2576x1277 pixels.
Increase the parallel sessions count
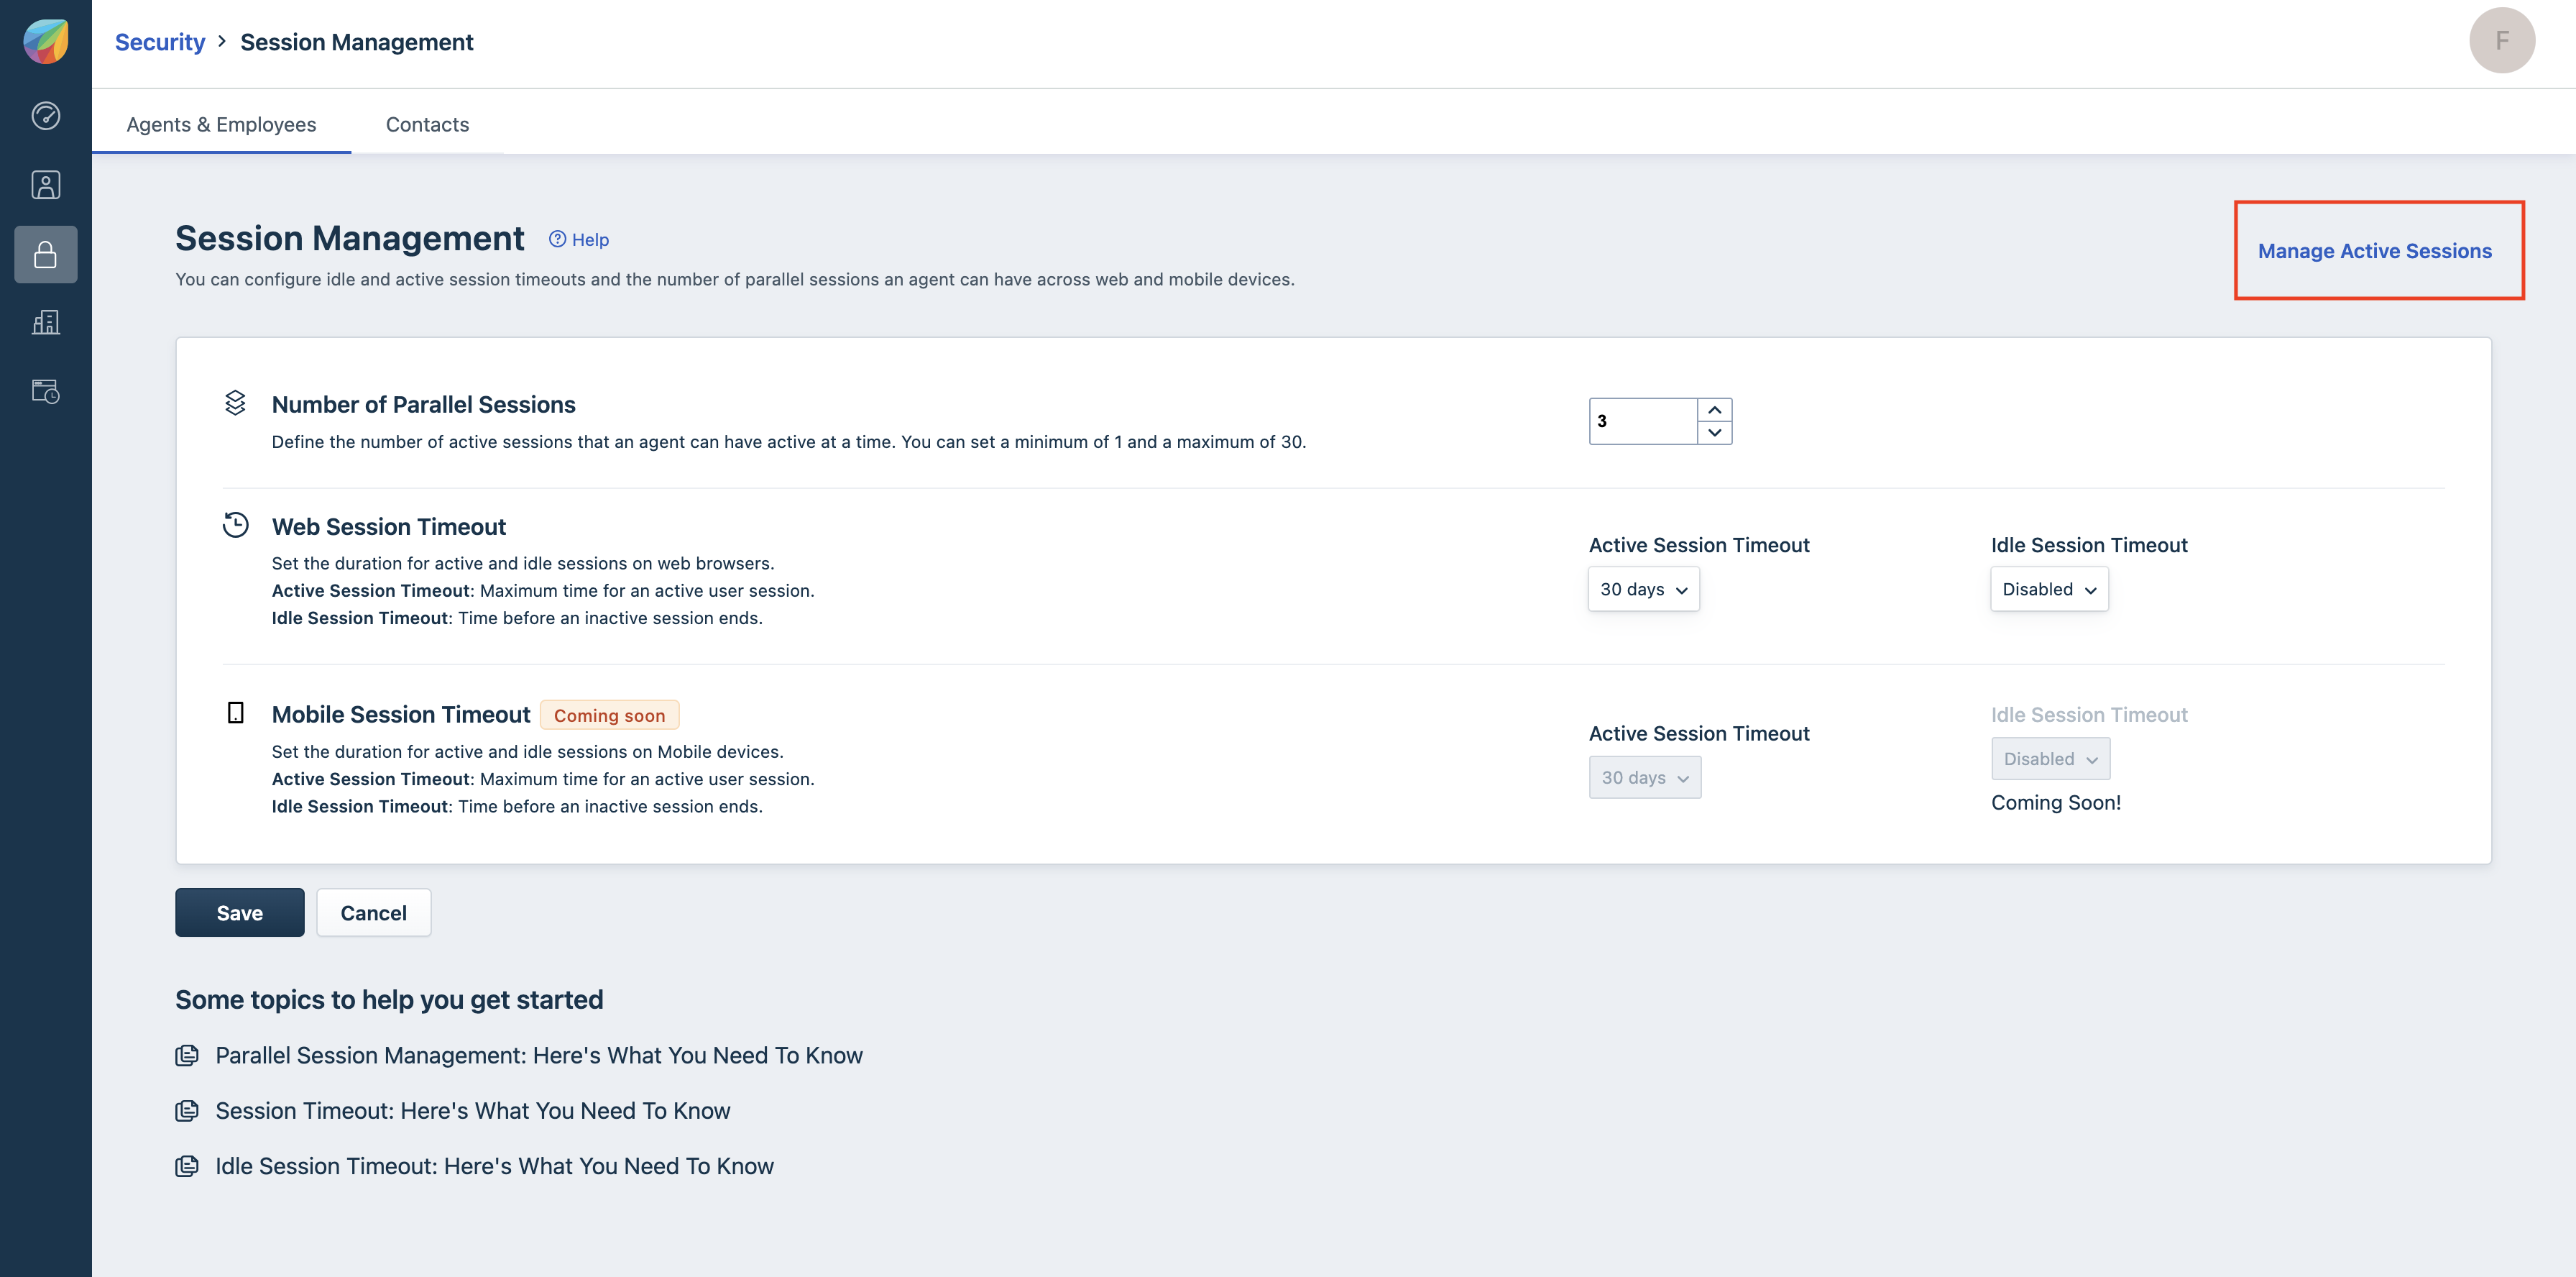point(1714,410)
